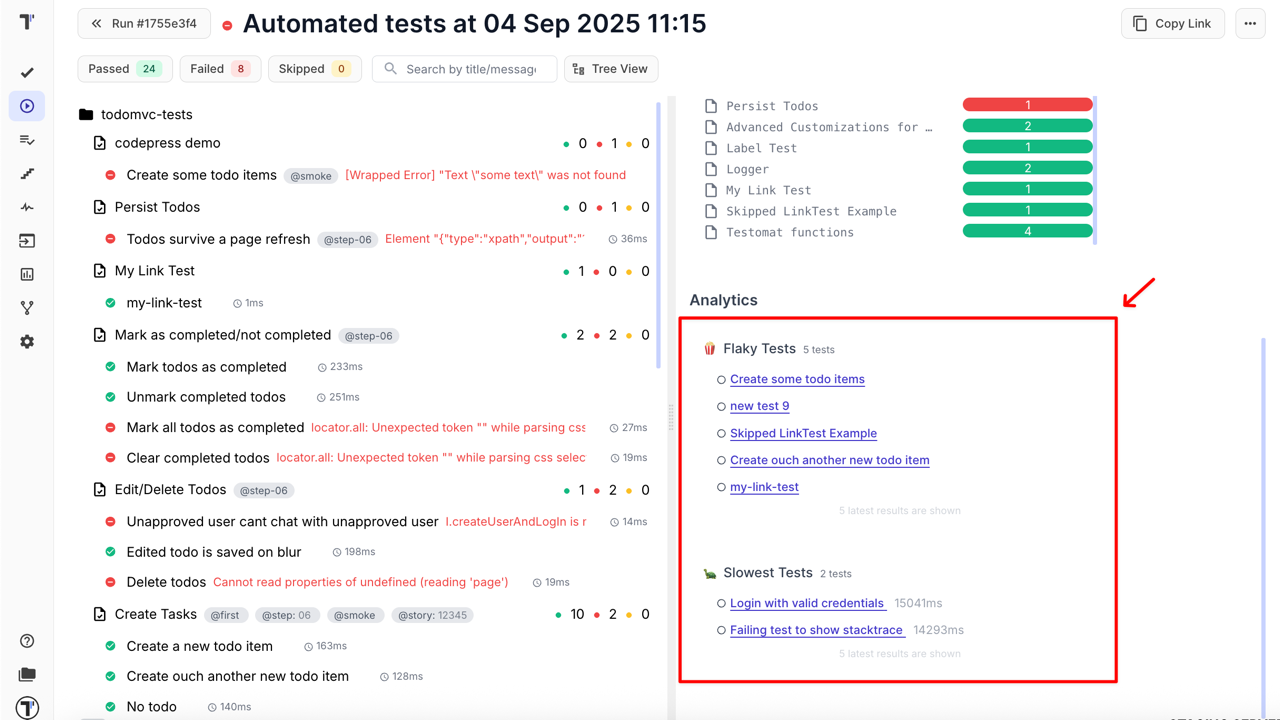Click the Runs play icon in sidebar
The width and height of the screenshot is (1280, 720).
tap(27, 106)
